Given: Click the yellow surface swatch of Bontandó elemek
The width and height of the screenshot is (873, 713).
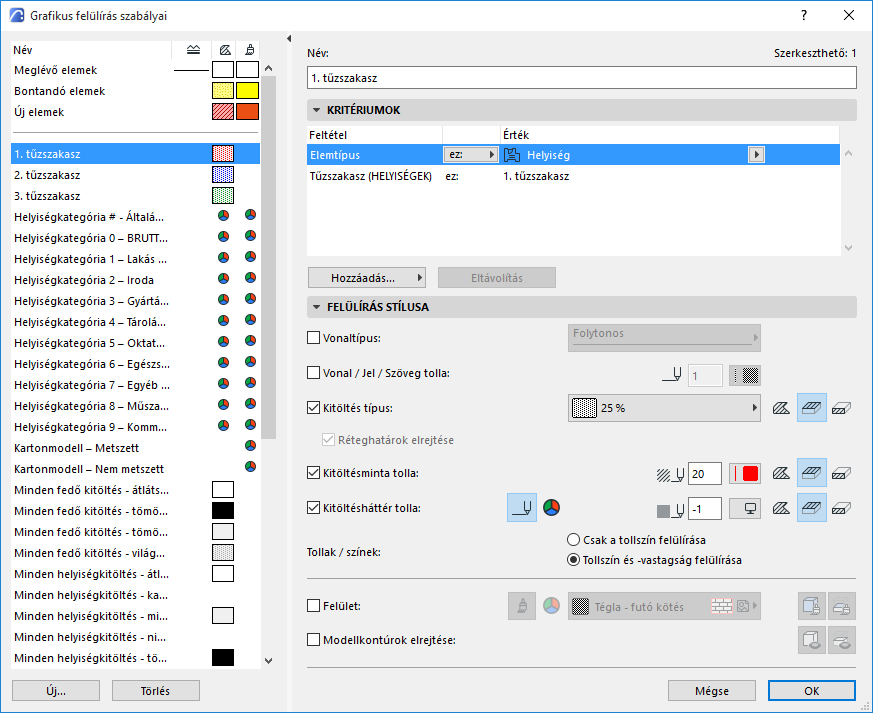Looking at the screenshot, I should (247, 90).
